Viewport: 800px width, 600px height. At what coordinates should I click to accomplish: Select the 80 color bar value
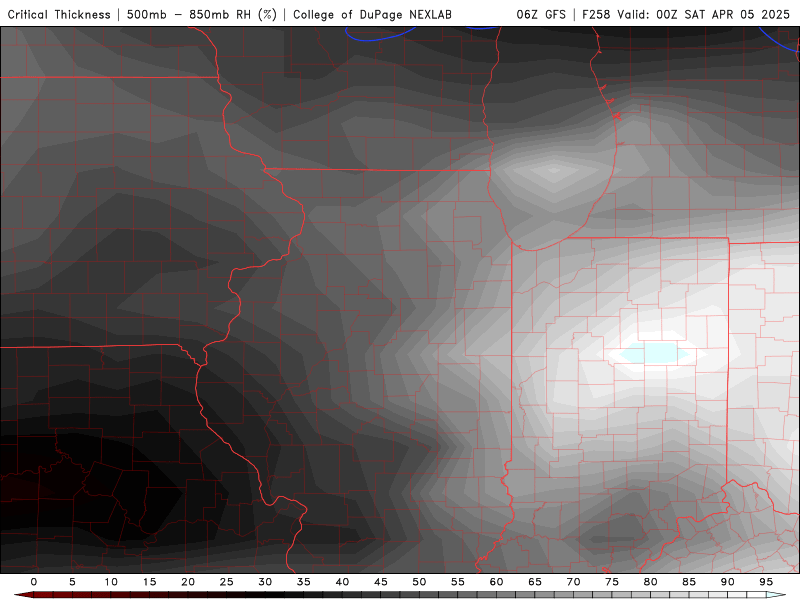pyautogui.click(x=651, y=582)
